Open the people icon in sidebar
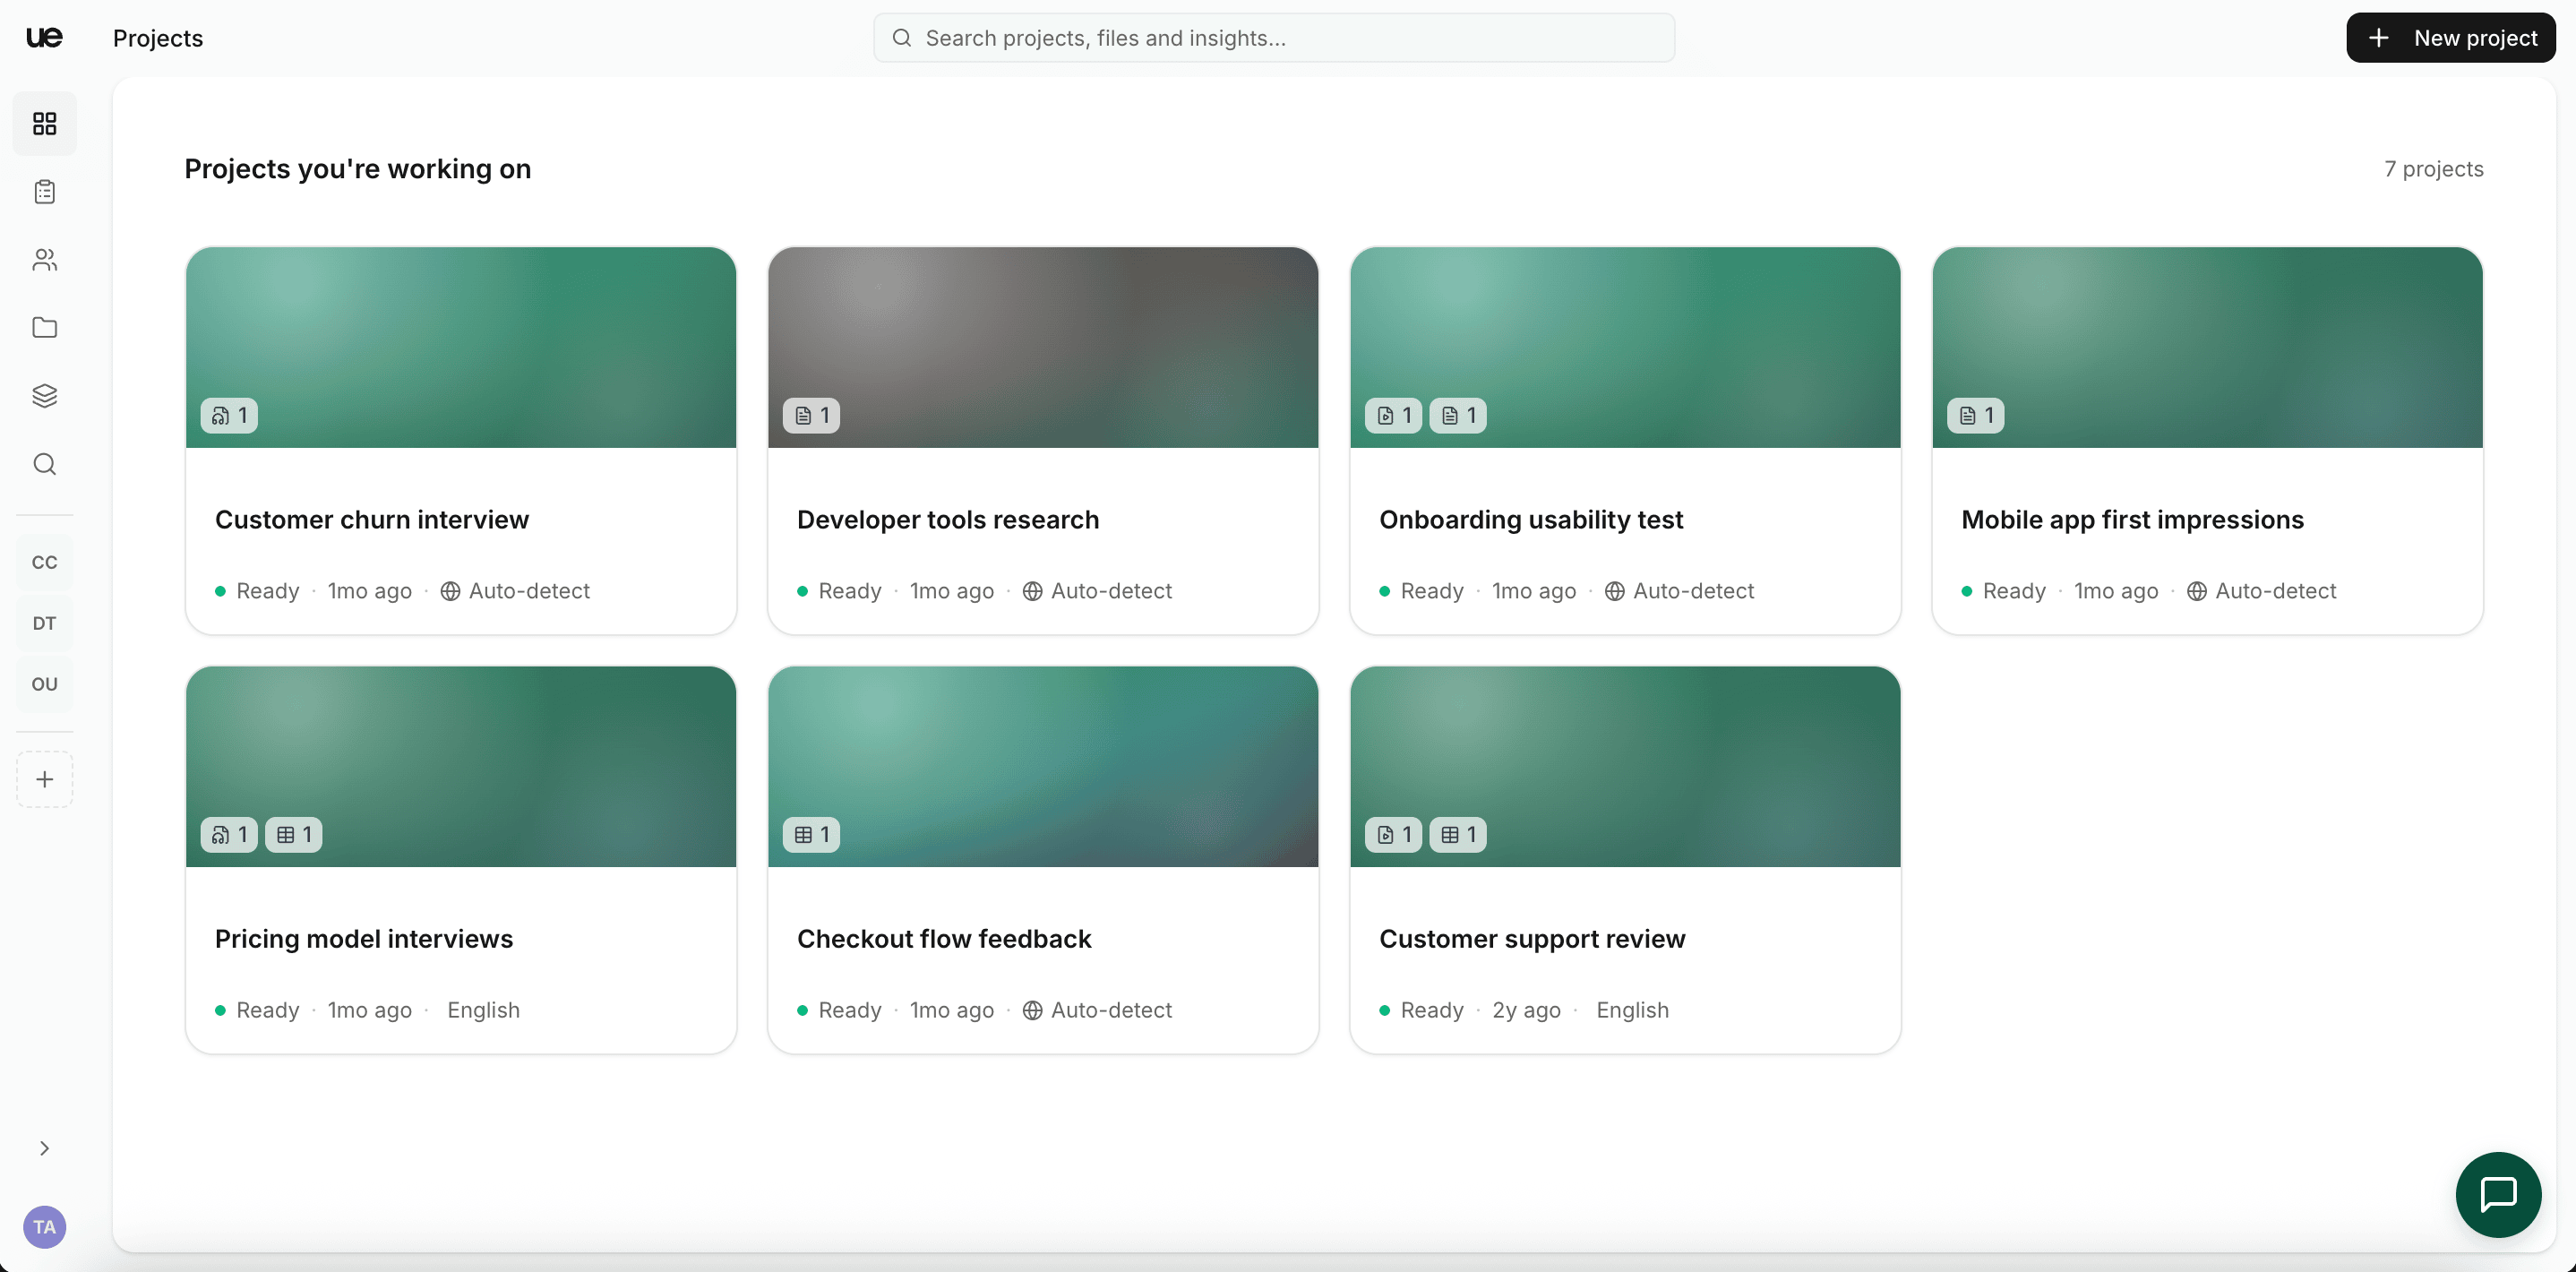This screenshot has height=1272, width=2576. (x=44, y=260)
